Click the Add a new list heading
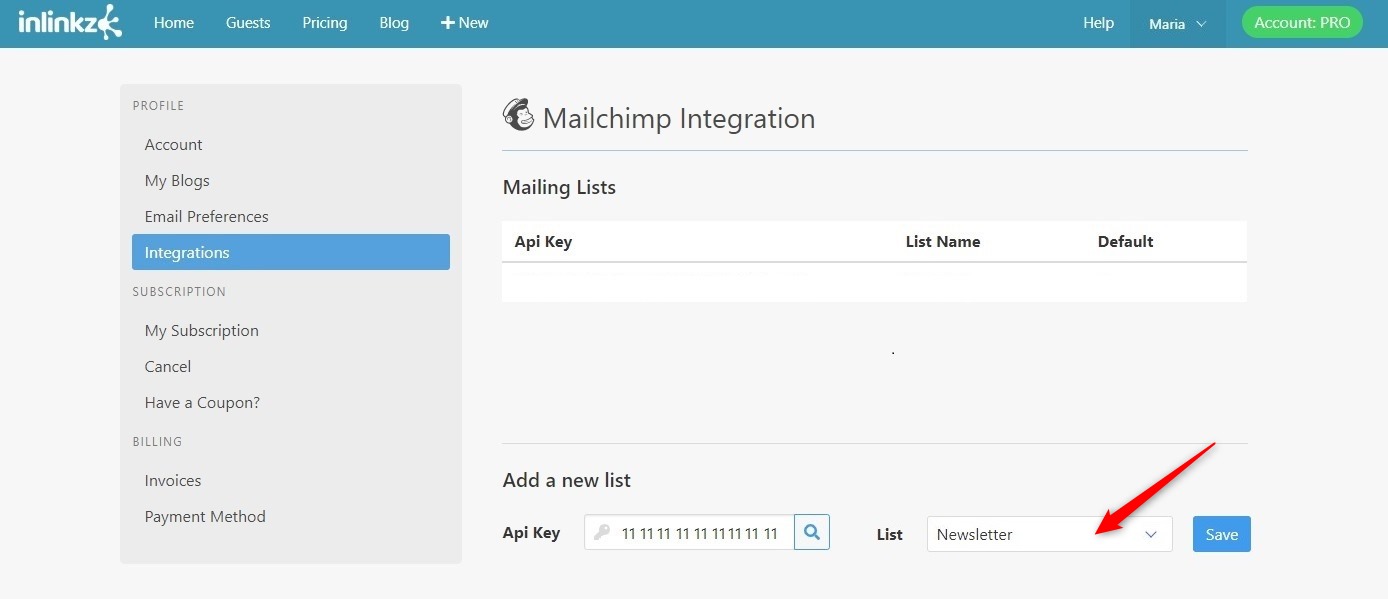The height and width of the screenshot is (599, 1388). click(x=566, y=480)
